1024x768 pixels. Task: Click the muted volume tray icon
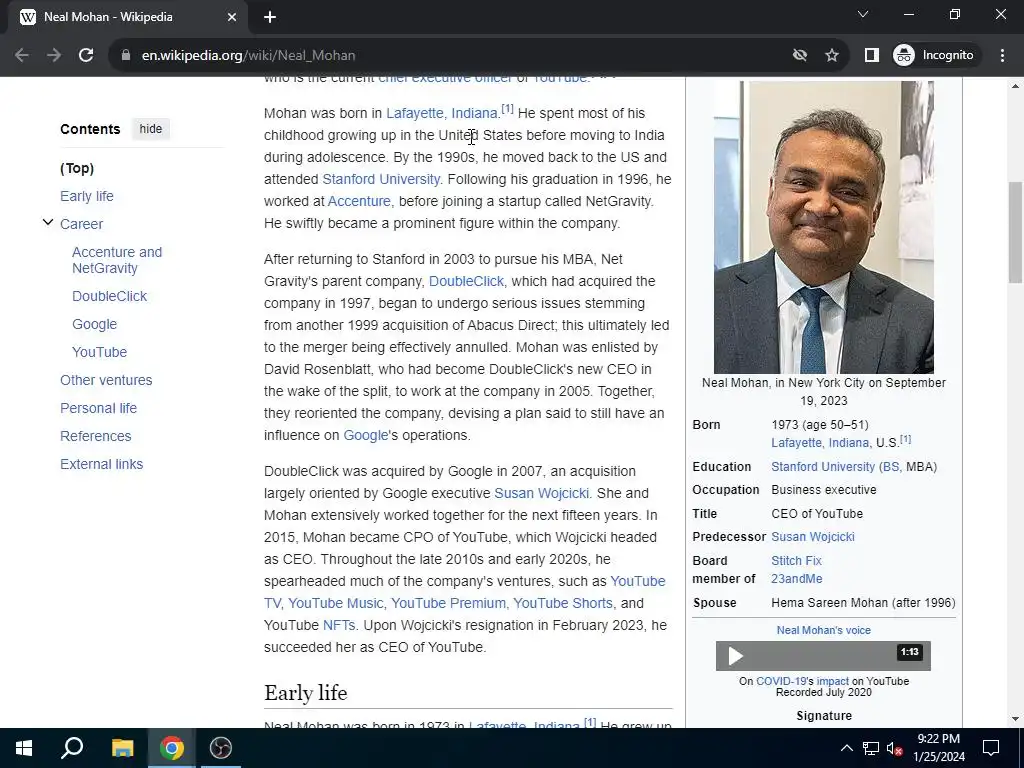[x=894, y=748]
